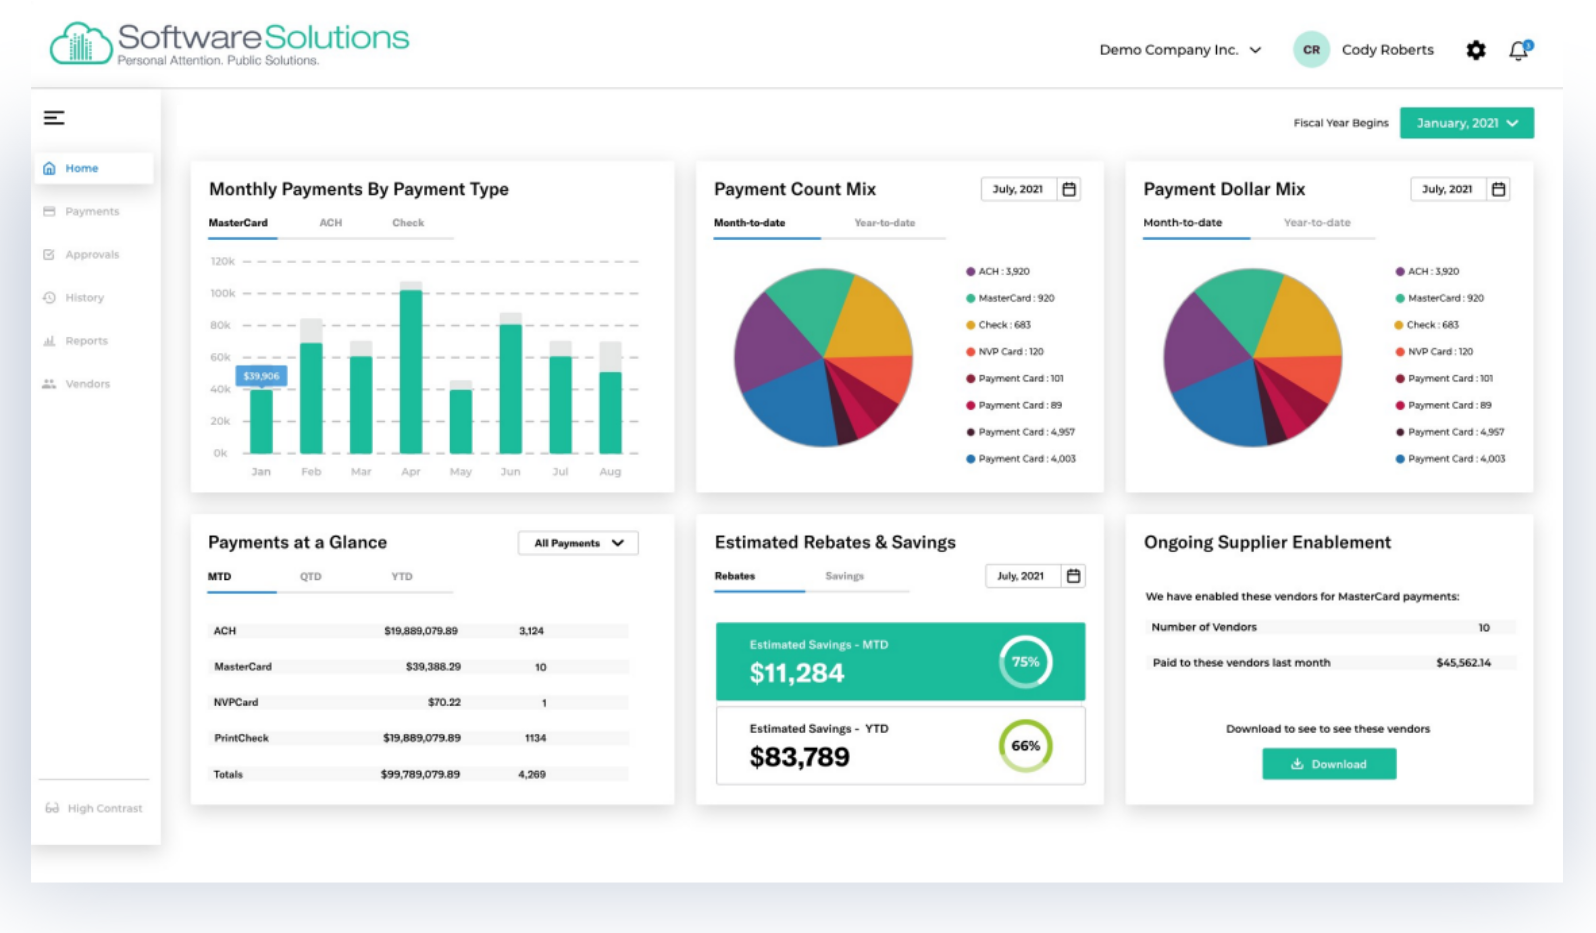This screenshot has width=1596, height=933.
Task: Click the Vendors people icon in sidebar
Action: (x=49, y=383)
